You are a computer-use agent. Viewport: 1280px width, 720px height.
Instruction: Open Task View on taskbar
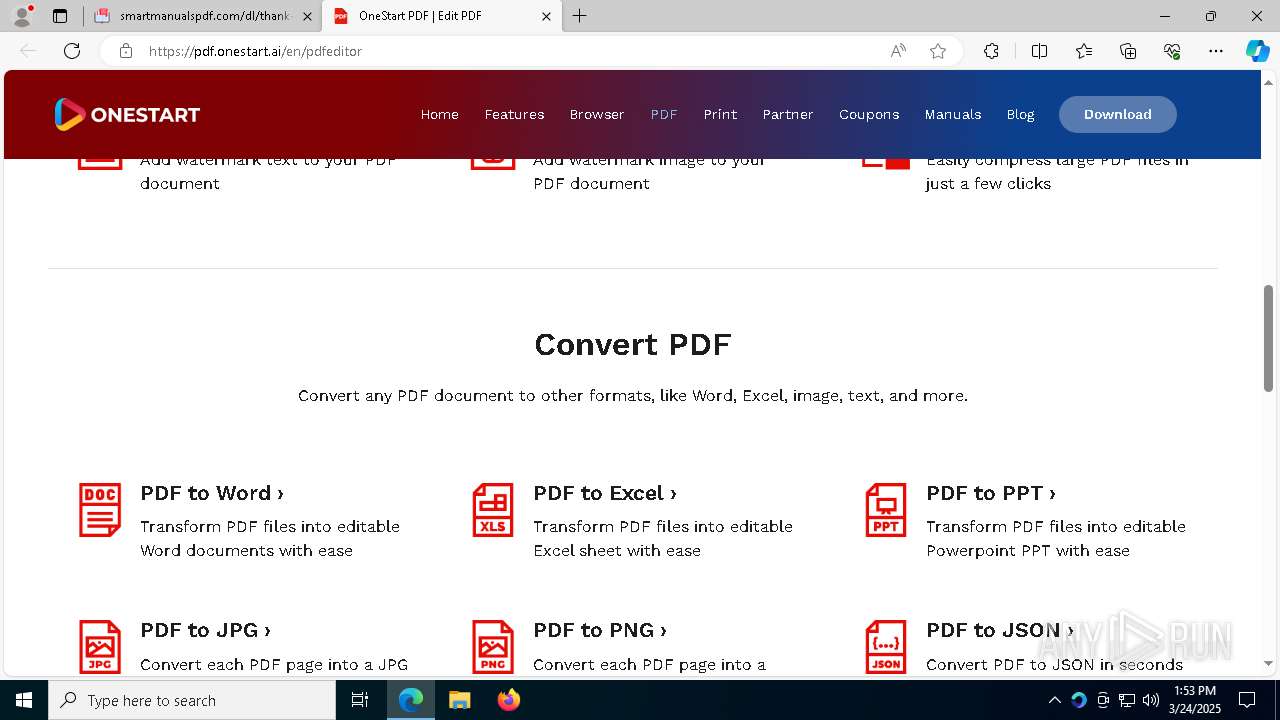[360, 700]
